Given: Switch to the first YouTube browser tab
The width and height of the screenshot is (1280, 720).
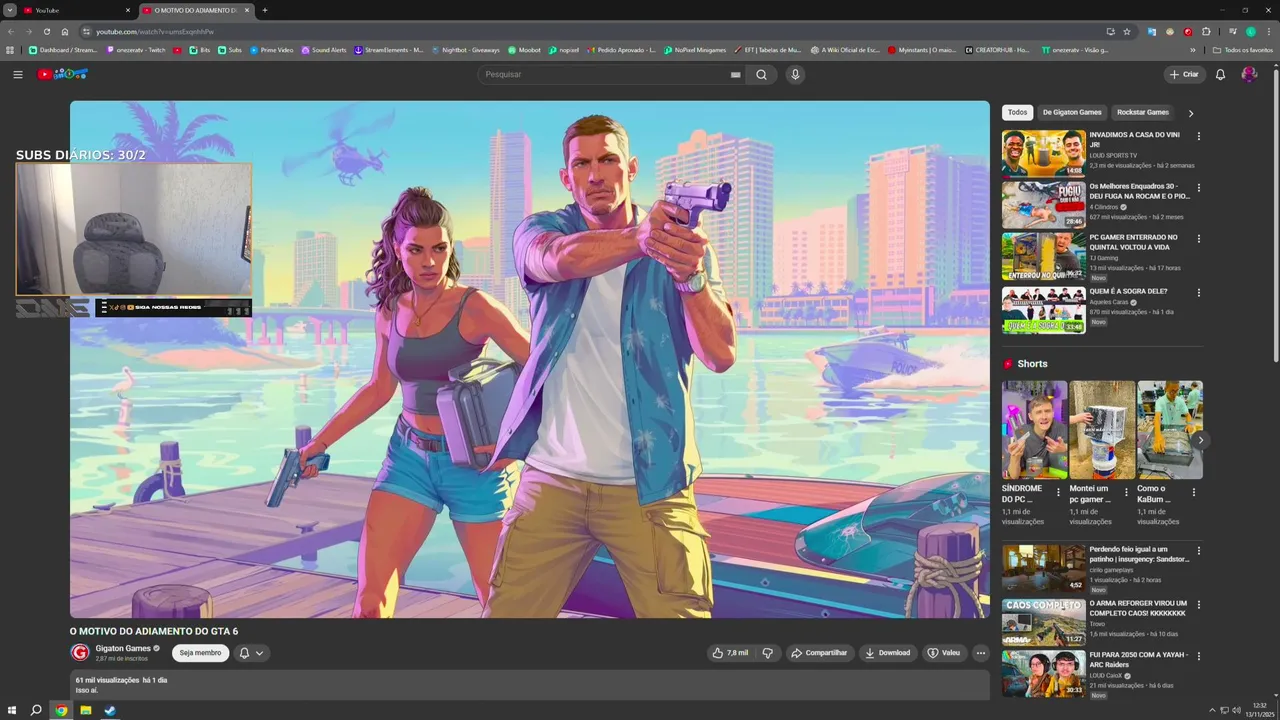Looking at the screenshot, I should (78, 10).
